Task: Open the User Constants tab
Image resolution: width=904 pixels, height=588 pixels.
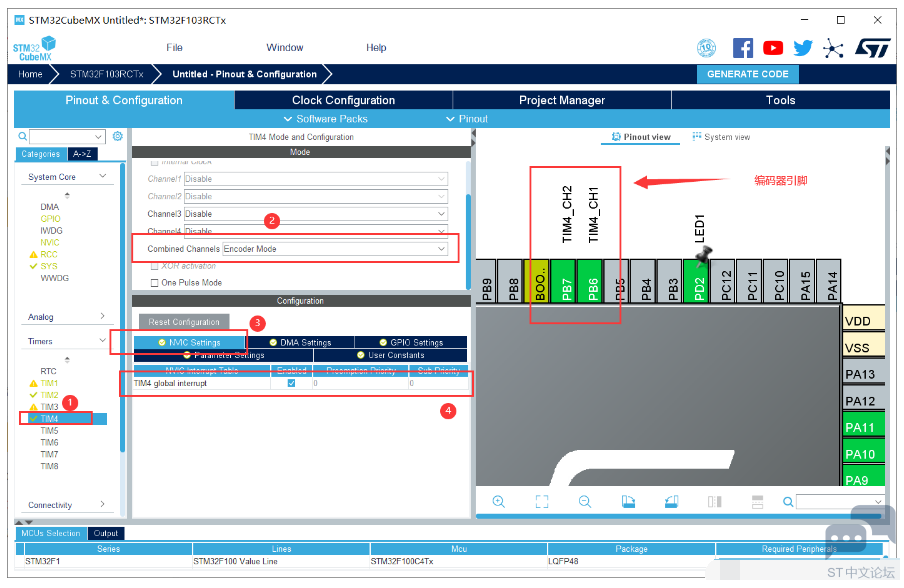Action: point(390,355)
